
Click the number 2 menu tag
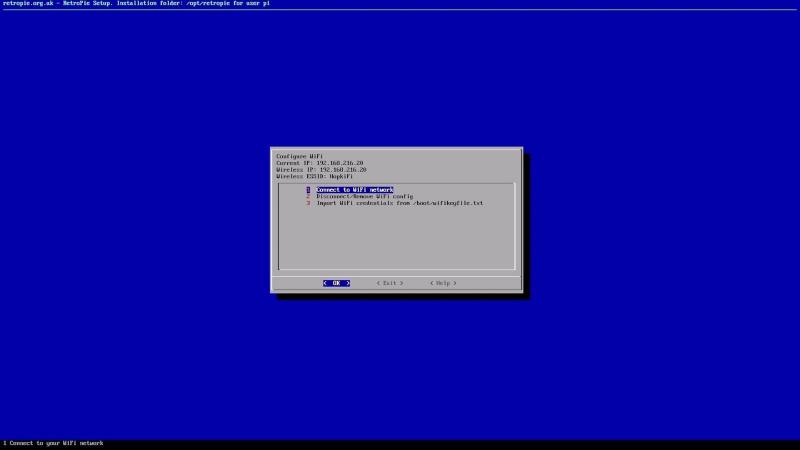pyautogui.click(x=309, y=196)
